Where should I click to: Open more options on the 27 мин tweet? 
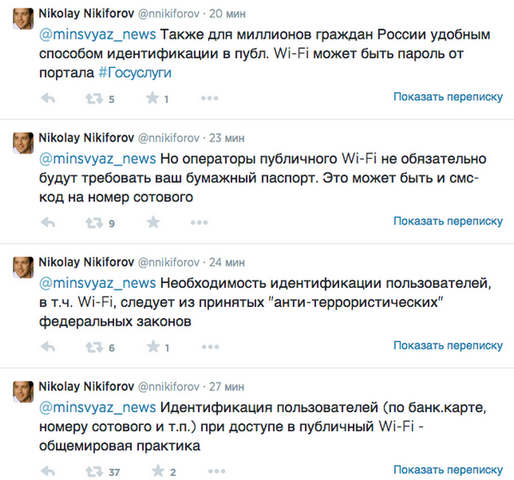tap(217, 471)
